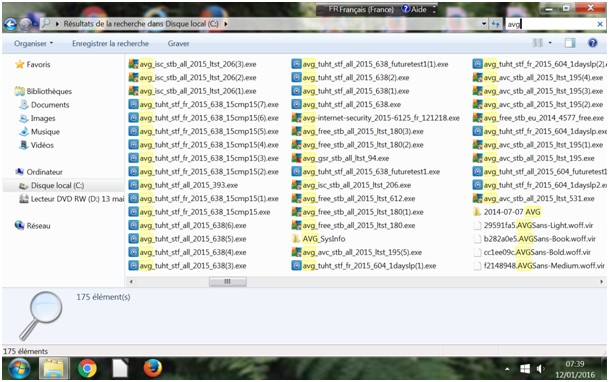
Task: Select icon of avg_free_stb_eu_2014_4577_free.exe
Action: click(478, 118)
